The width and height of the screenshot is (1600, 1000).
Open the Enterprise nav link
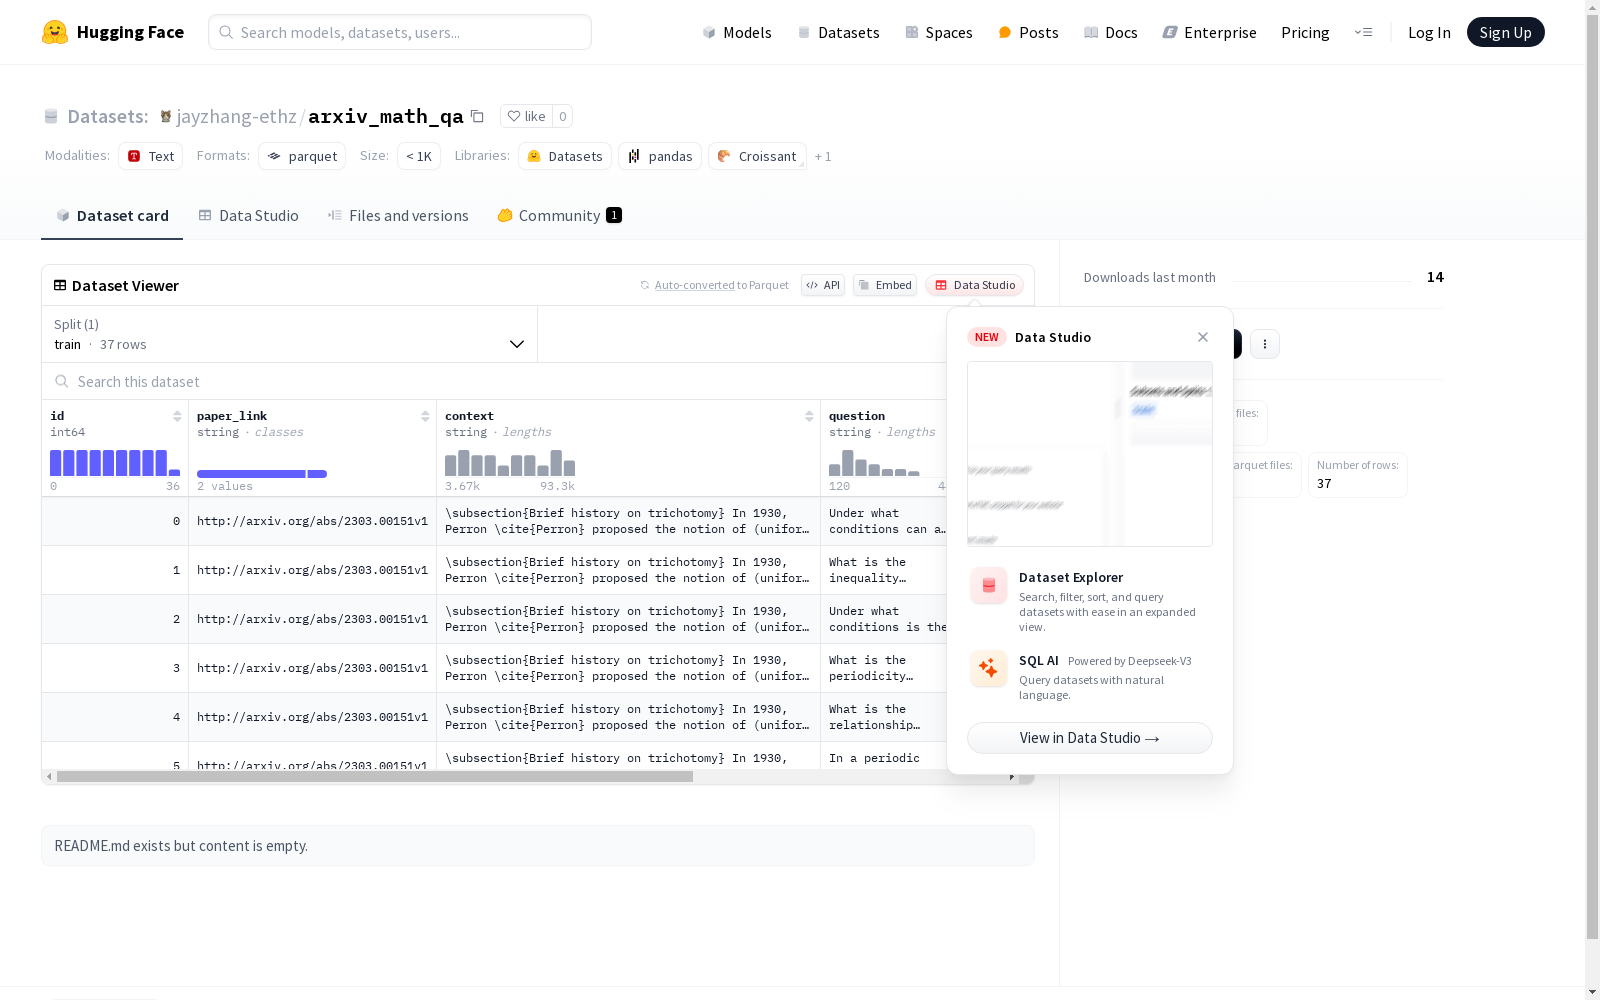click(1209, 33)
